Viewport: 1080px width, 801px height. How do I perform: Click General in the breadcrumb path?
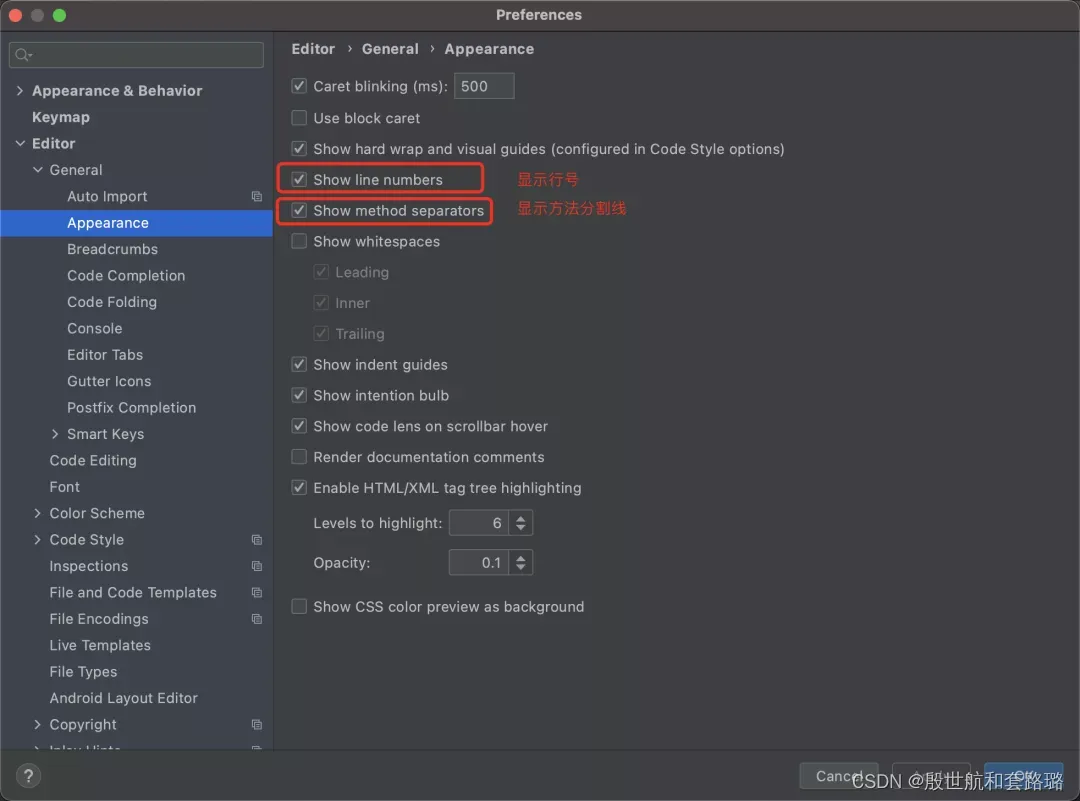click(x=390, y=49)
